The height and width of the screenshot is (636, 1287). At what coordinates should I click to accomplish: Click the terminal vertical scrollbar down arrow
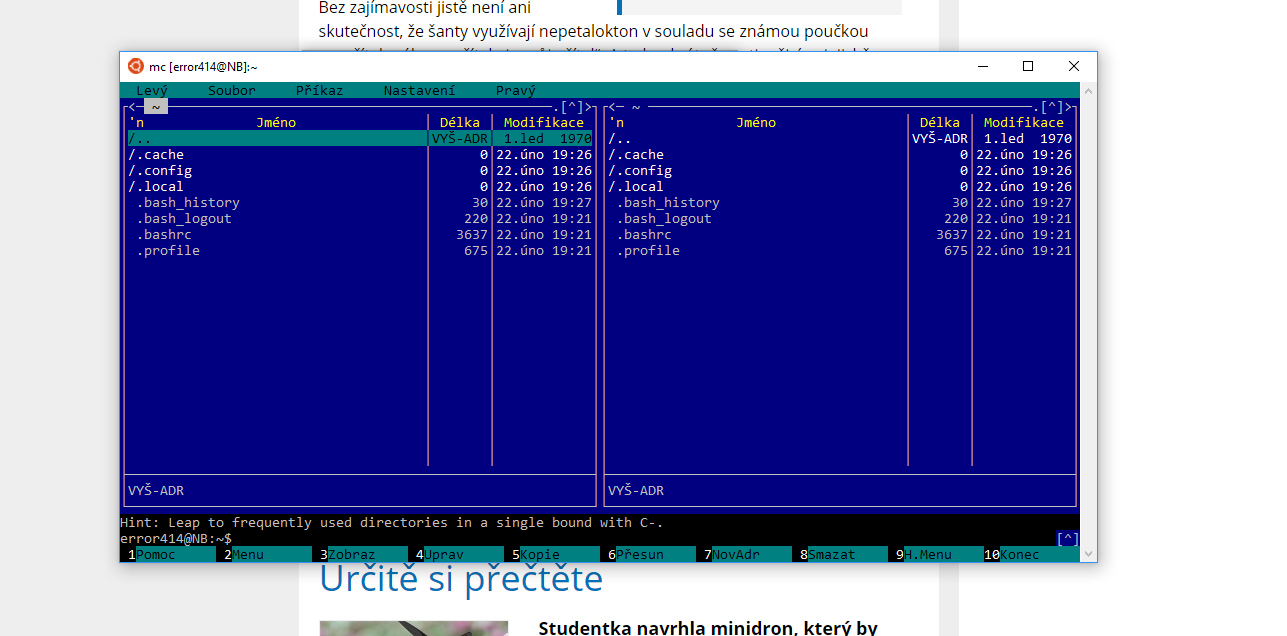point(1089,554)
